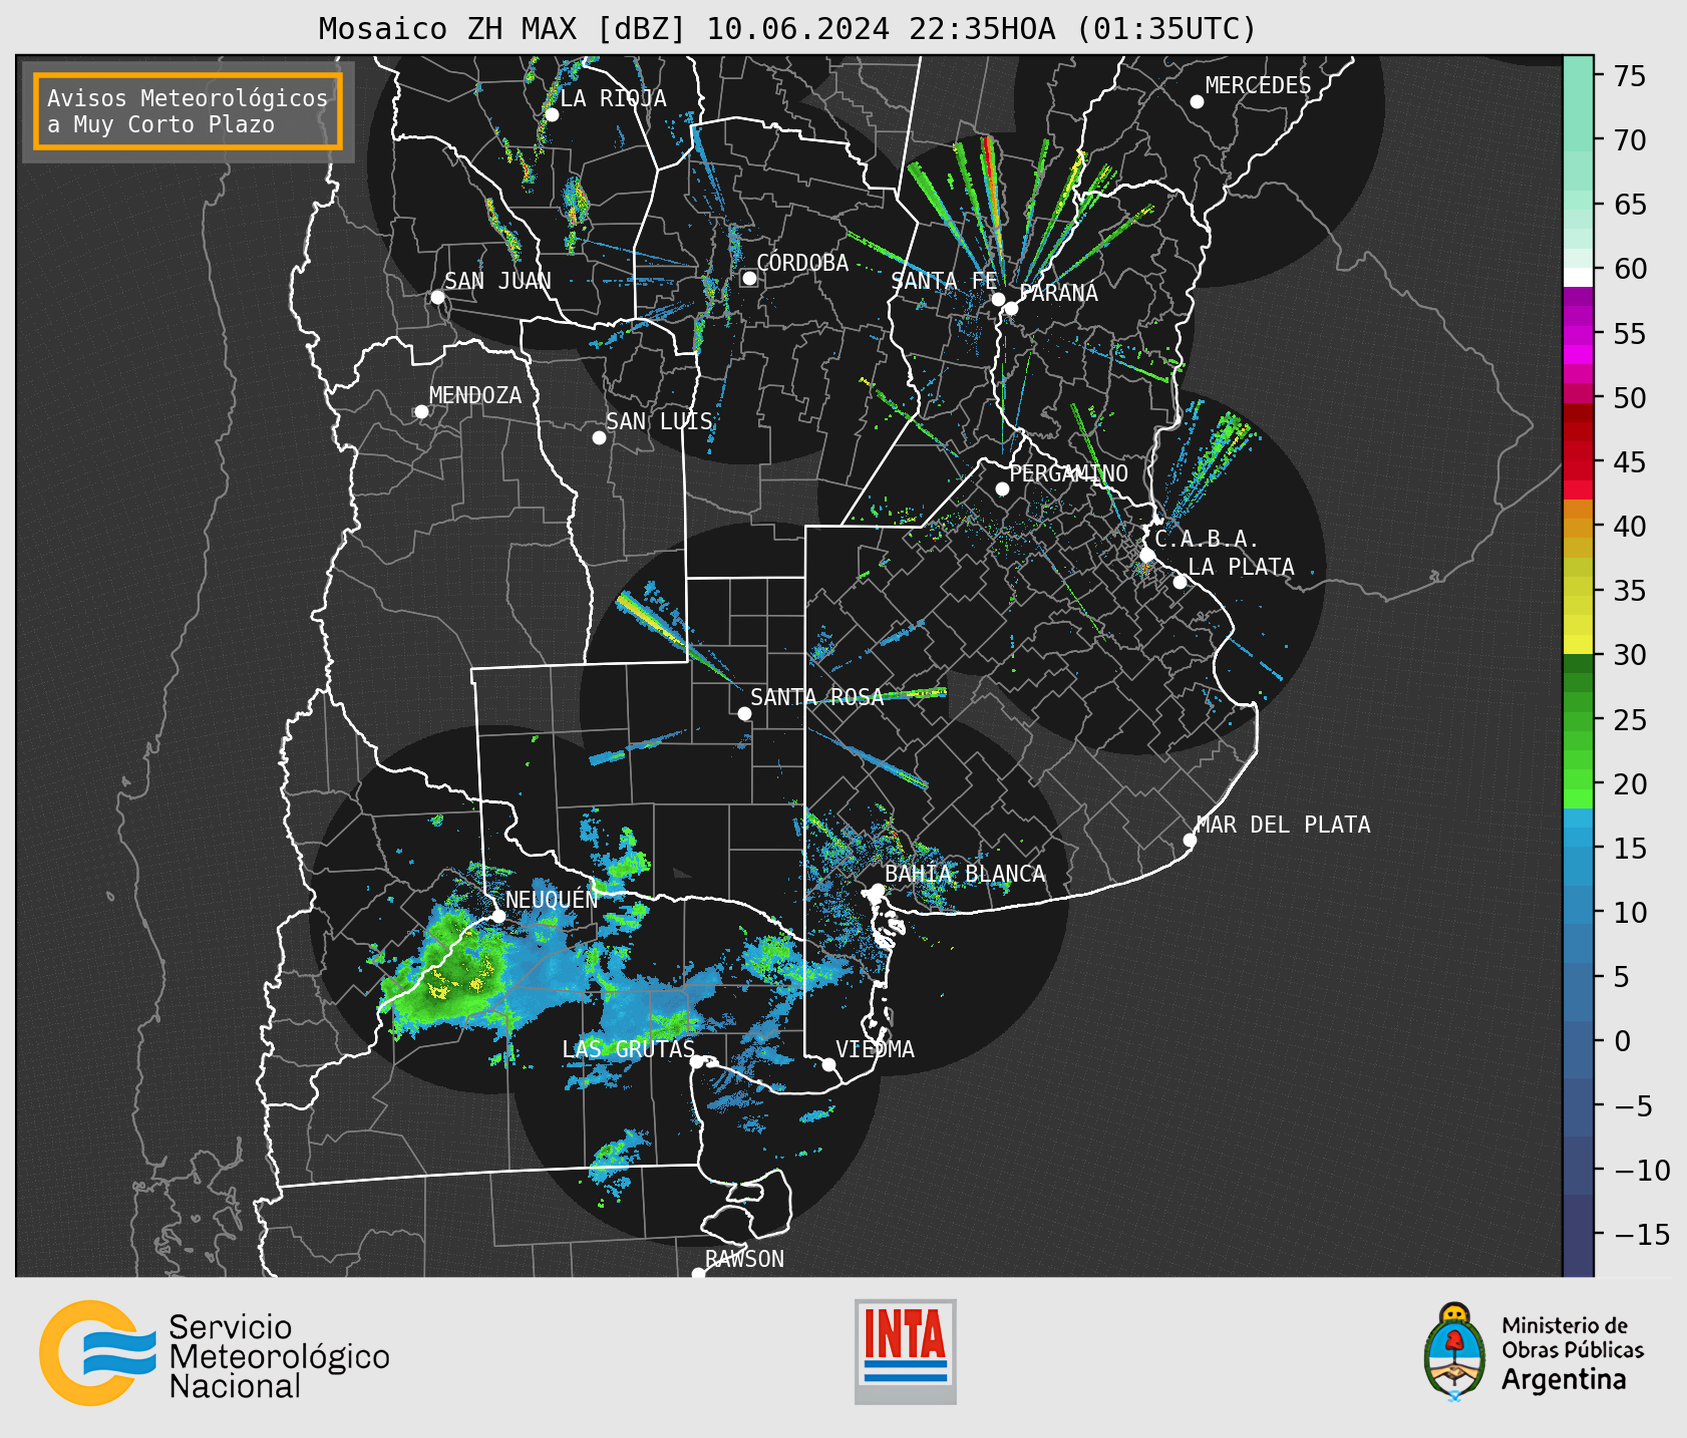Click the CÓRDOBA label text
The height and width of the screenshot is (1438, 1687).
[x=802, y=263]
